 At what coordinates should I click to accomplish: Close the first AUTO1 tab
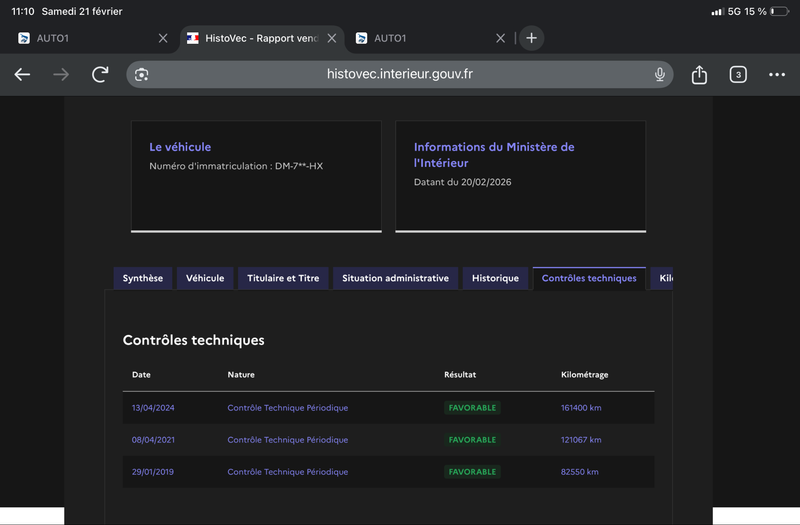[163, 38]
